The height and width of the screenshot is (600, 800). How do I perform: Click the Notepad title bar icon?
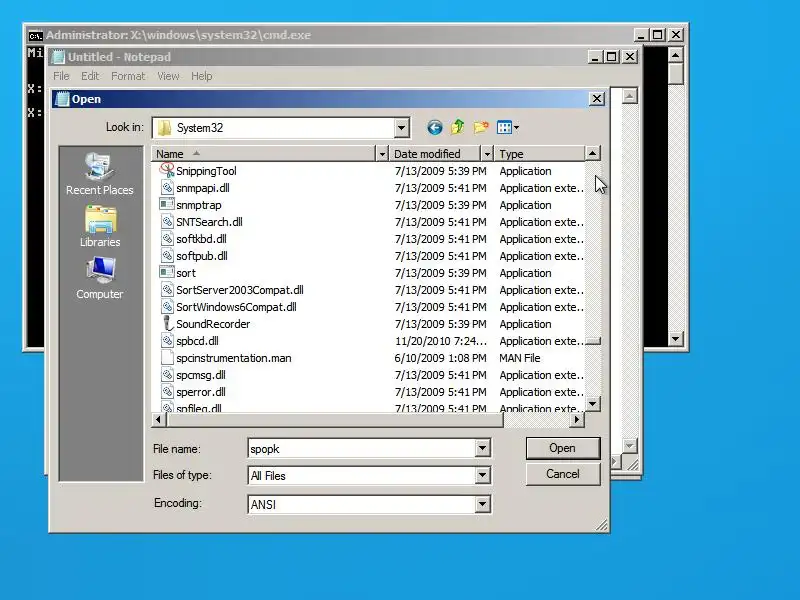(59, 57)
